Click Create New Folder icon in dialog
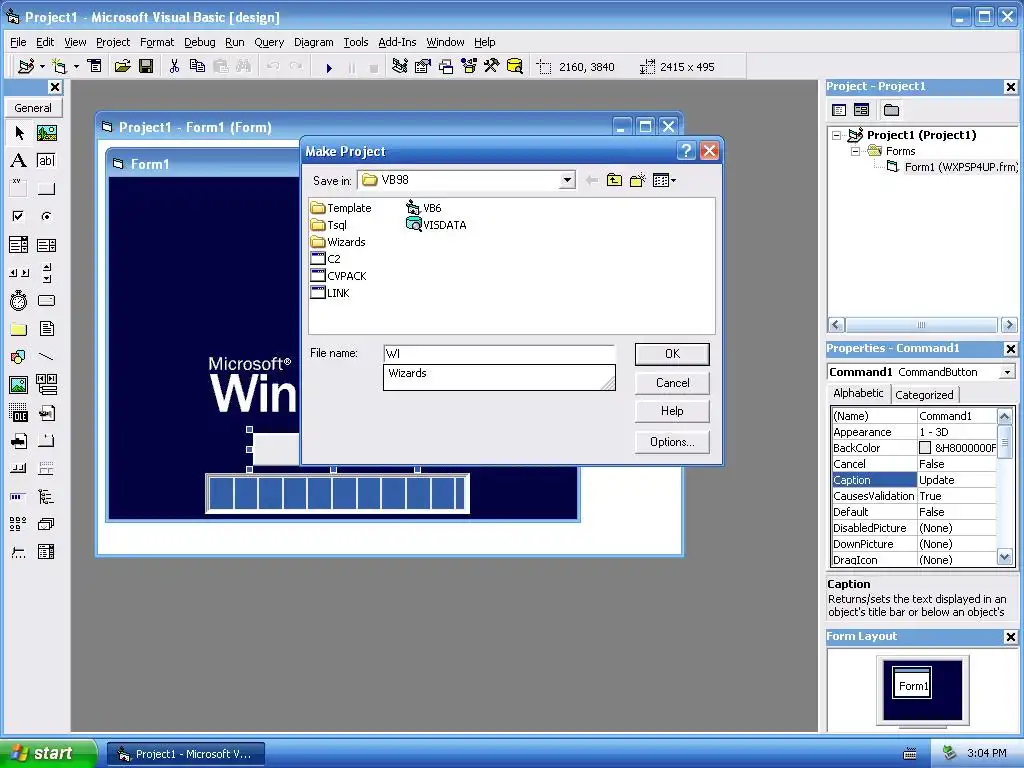 [x=637, y=180]
